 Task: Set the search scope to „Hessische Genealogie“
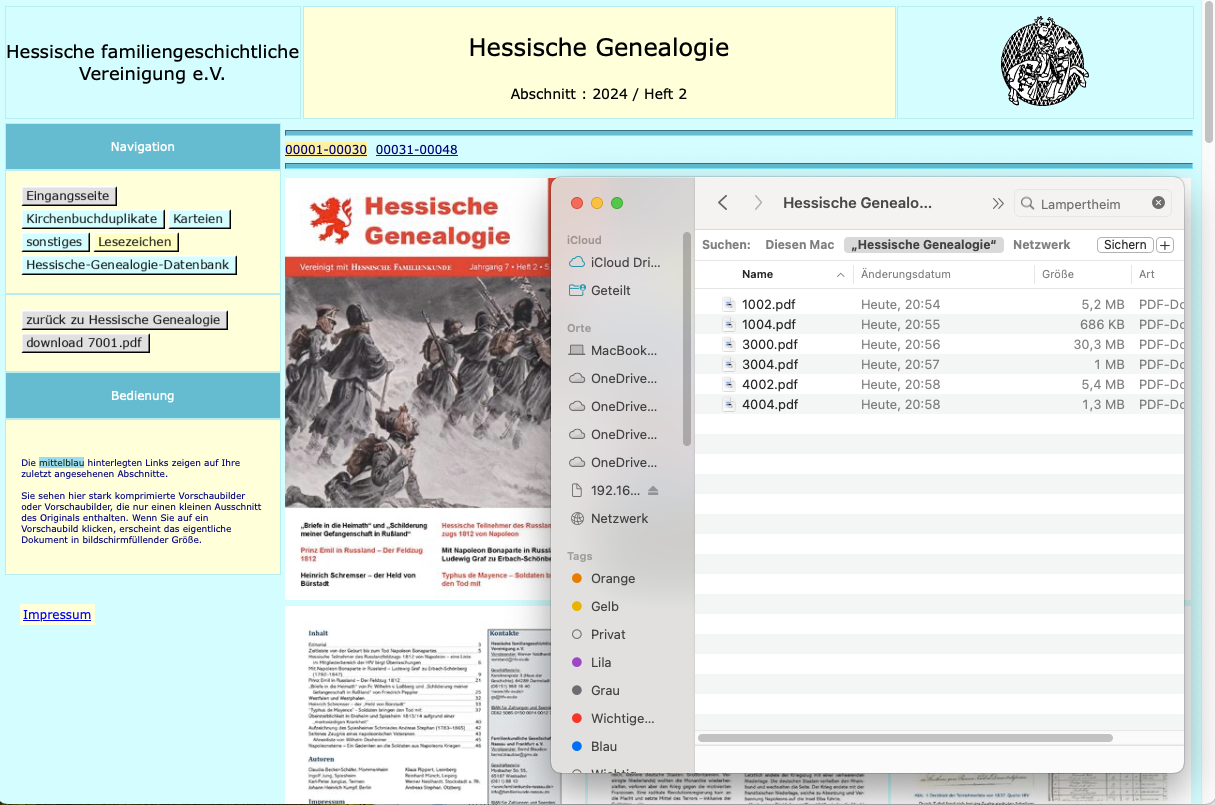pos(924,245)
